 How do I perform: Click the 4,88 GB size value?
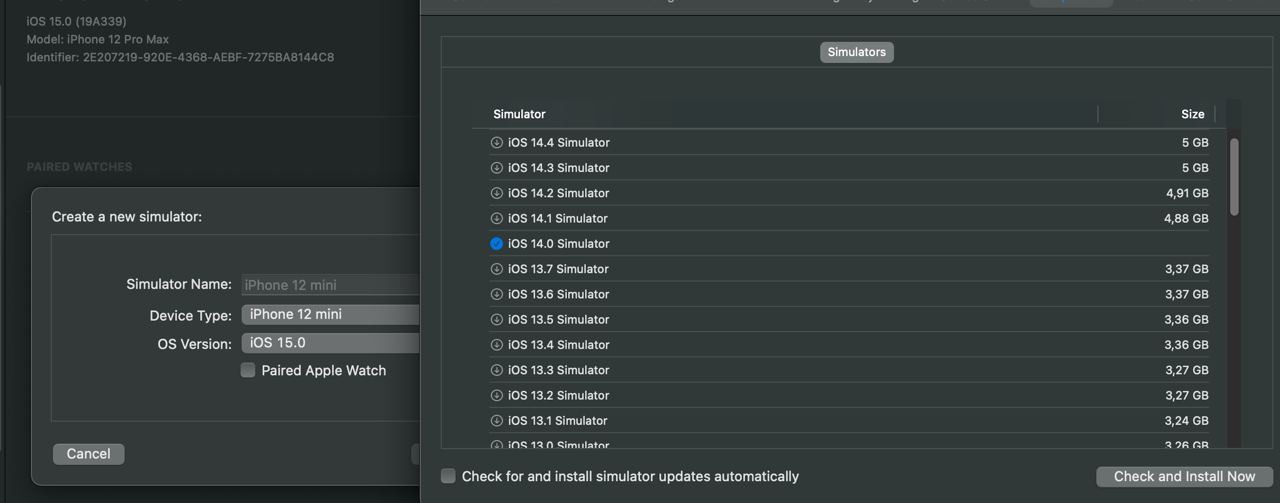[x=1187, y=218]
